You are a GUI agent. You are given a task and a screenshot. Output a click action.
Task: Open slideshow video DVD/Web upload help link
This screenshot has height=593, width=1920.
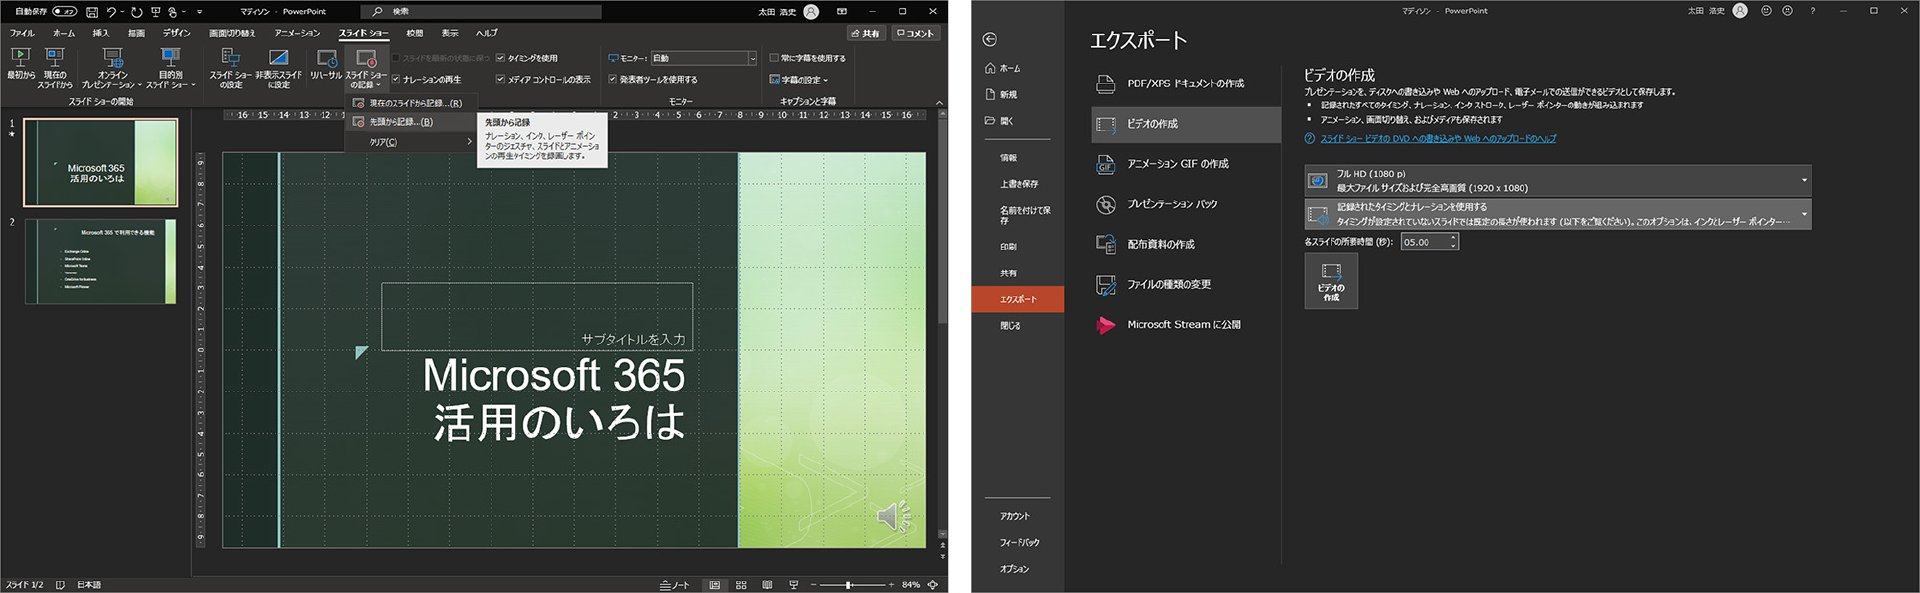[1438, 139]
